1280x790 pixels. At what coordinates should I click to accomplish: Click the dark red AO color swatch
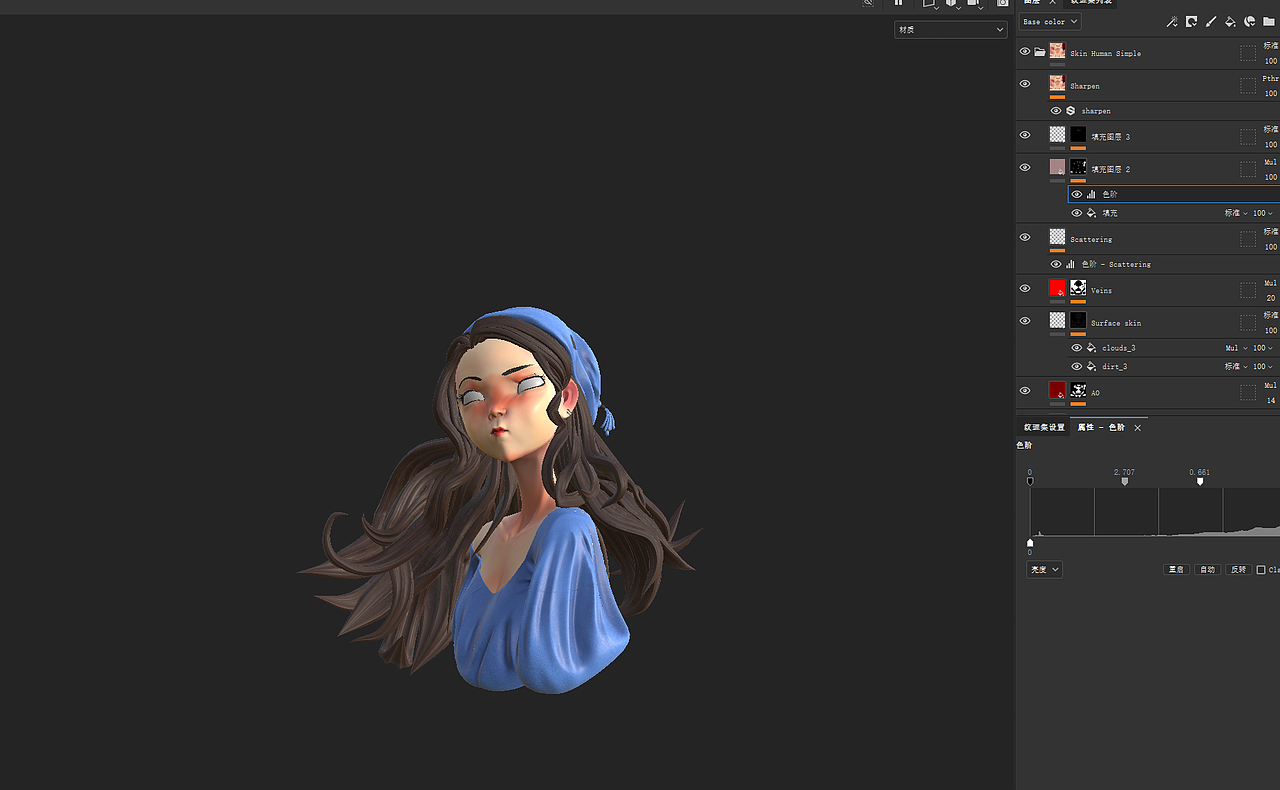tap(1057, 390)
